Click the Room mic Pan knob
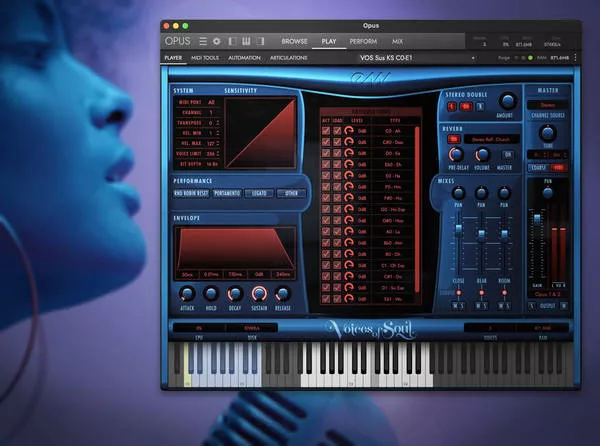600x446 pixels. coord(504,193)
